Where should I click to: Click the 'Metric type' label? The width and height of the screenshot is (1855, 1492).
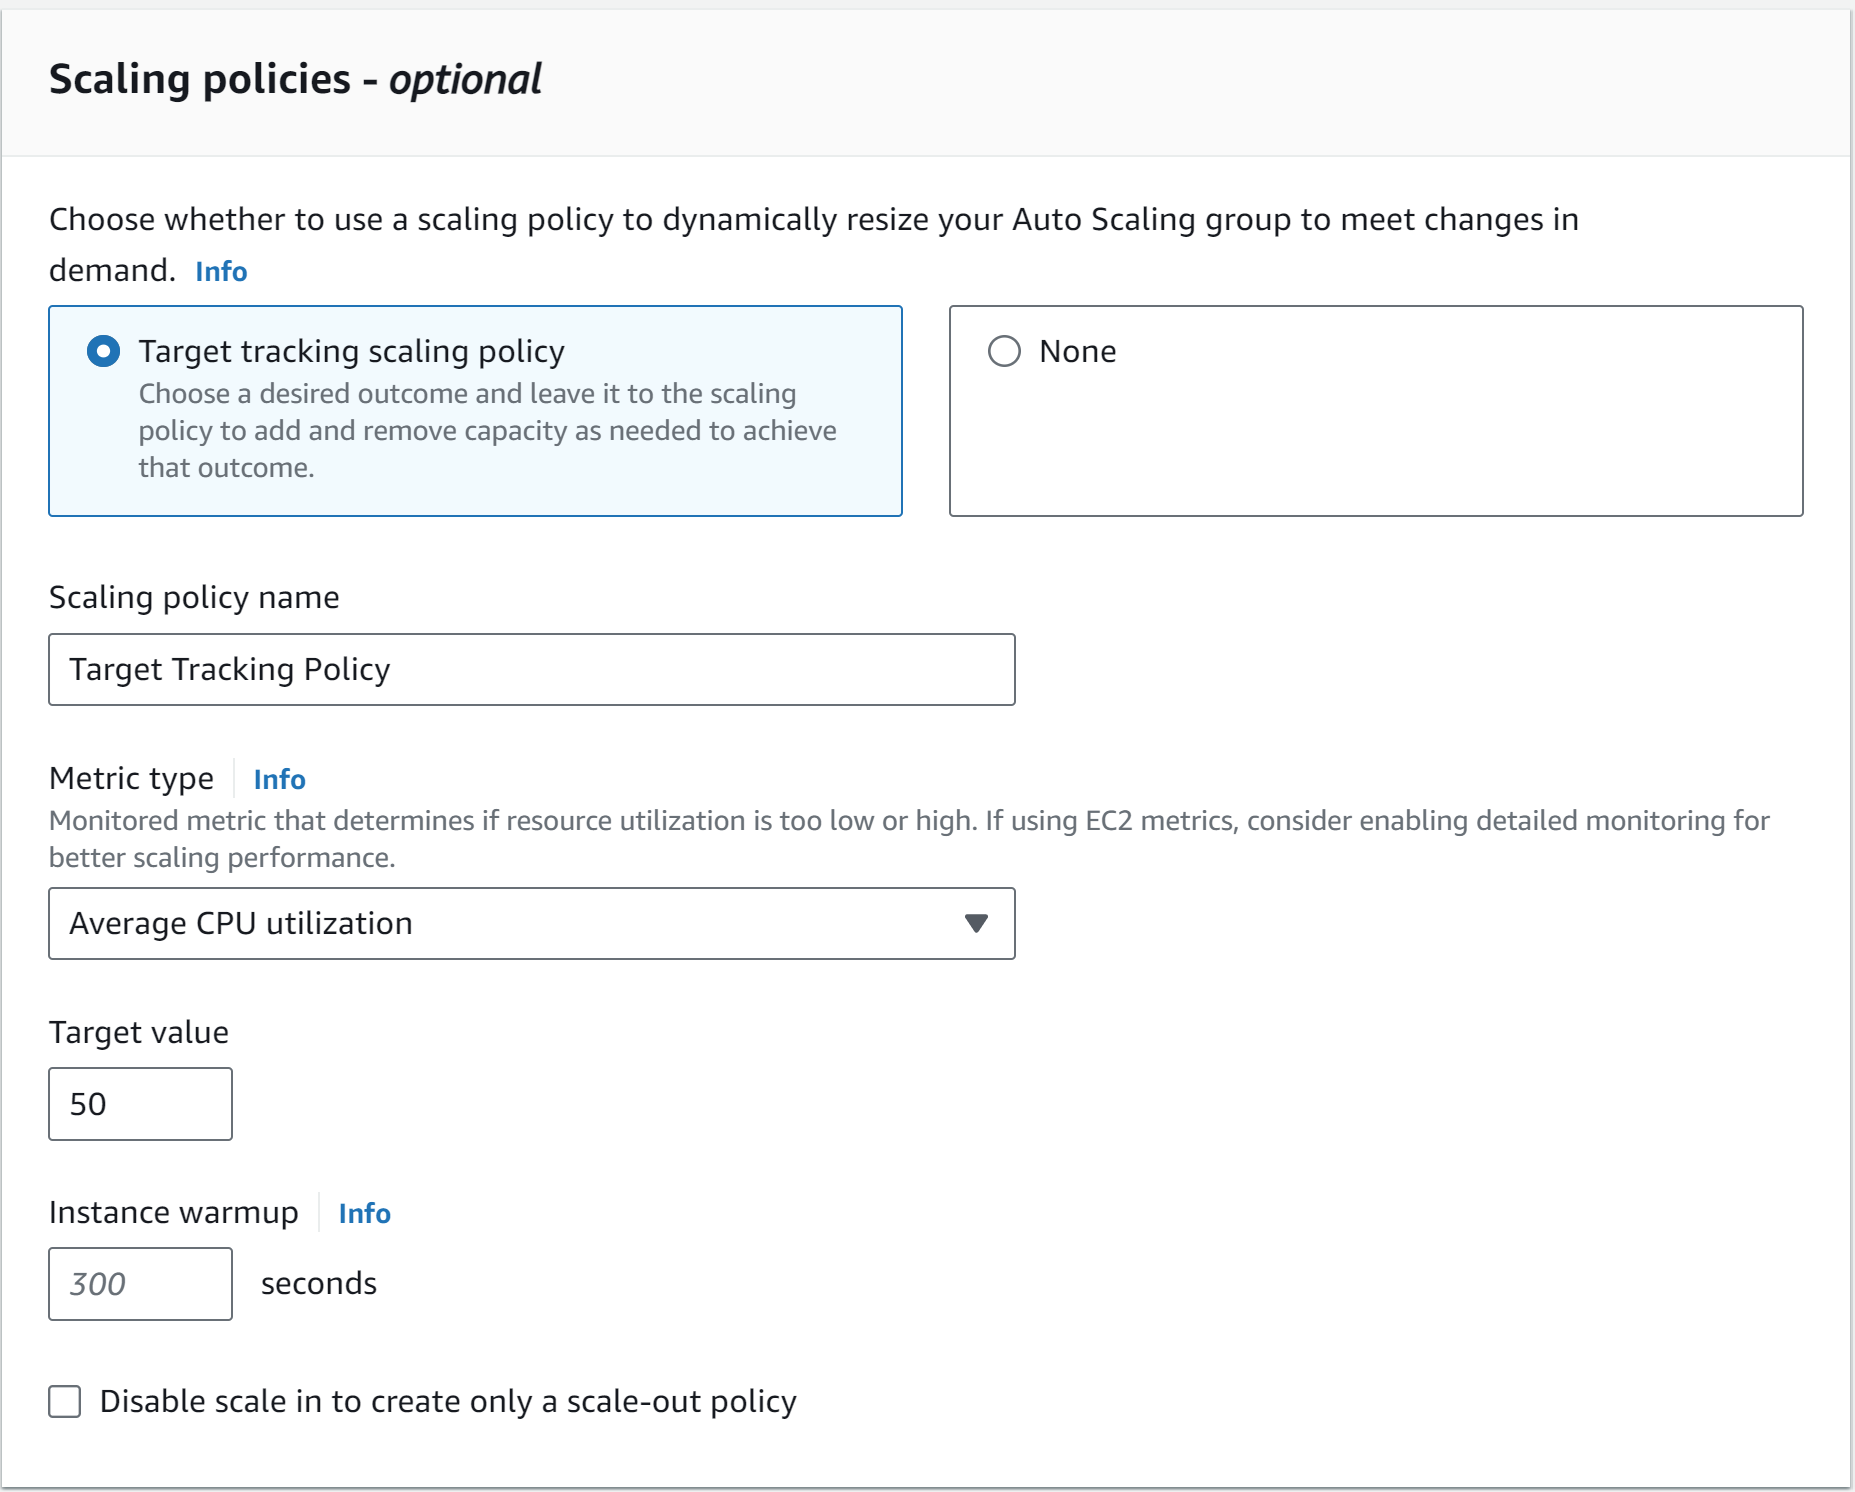click(x=131, y=778)
